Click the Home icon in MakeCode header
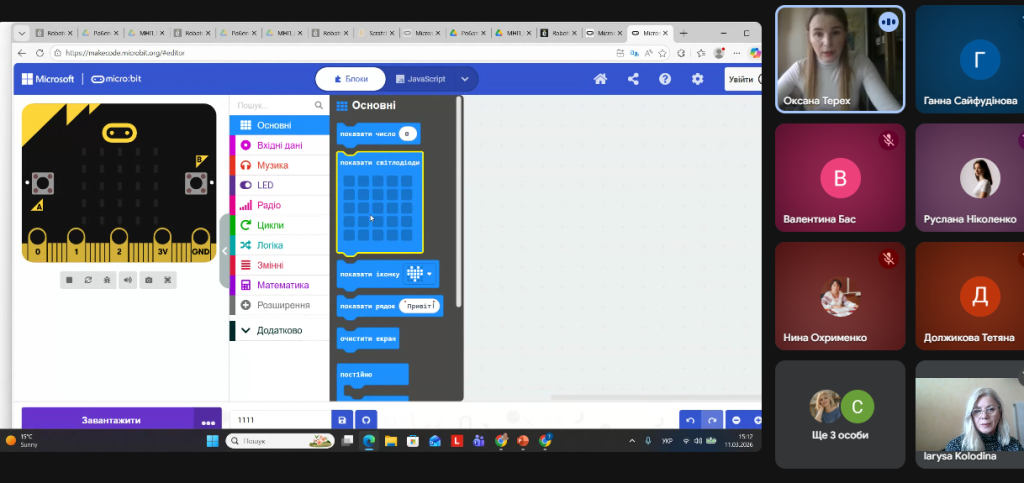 pyautogui.click(x=600, y=79)
